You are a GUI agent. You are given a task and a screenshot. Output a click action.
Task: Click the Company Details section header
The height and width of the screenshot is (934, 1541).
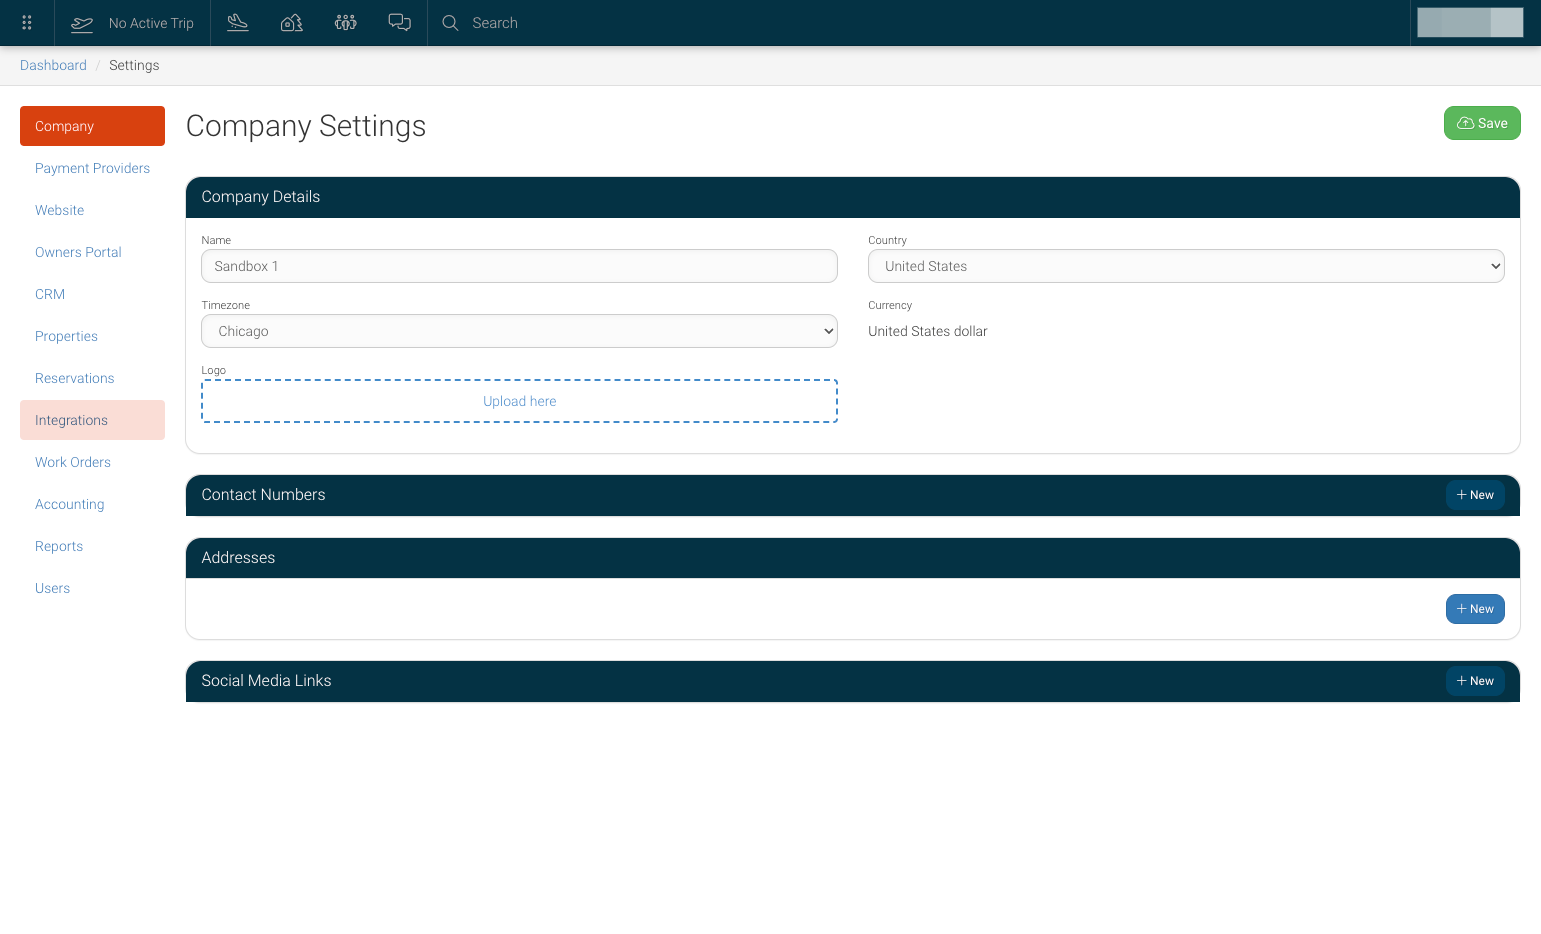[x=853, y=197]
